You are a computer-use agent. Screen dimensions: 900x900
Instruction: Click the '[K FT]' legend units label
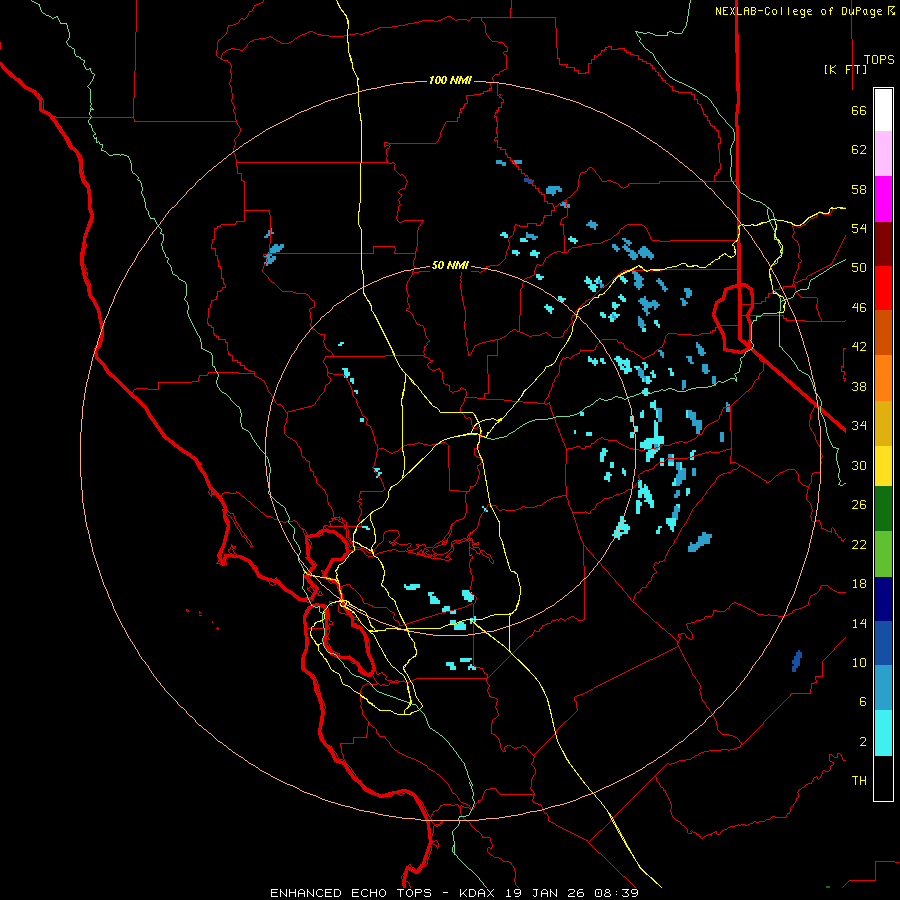click(845, 69)
